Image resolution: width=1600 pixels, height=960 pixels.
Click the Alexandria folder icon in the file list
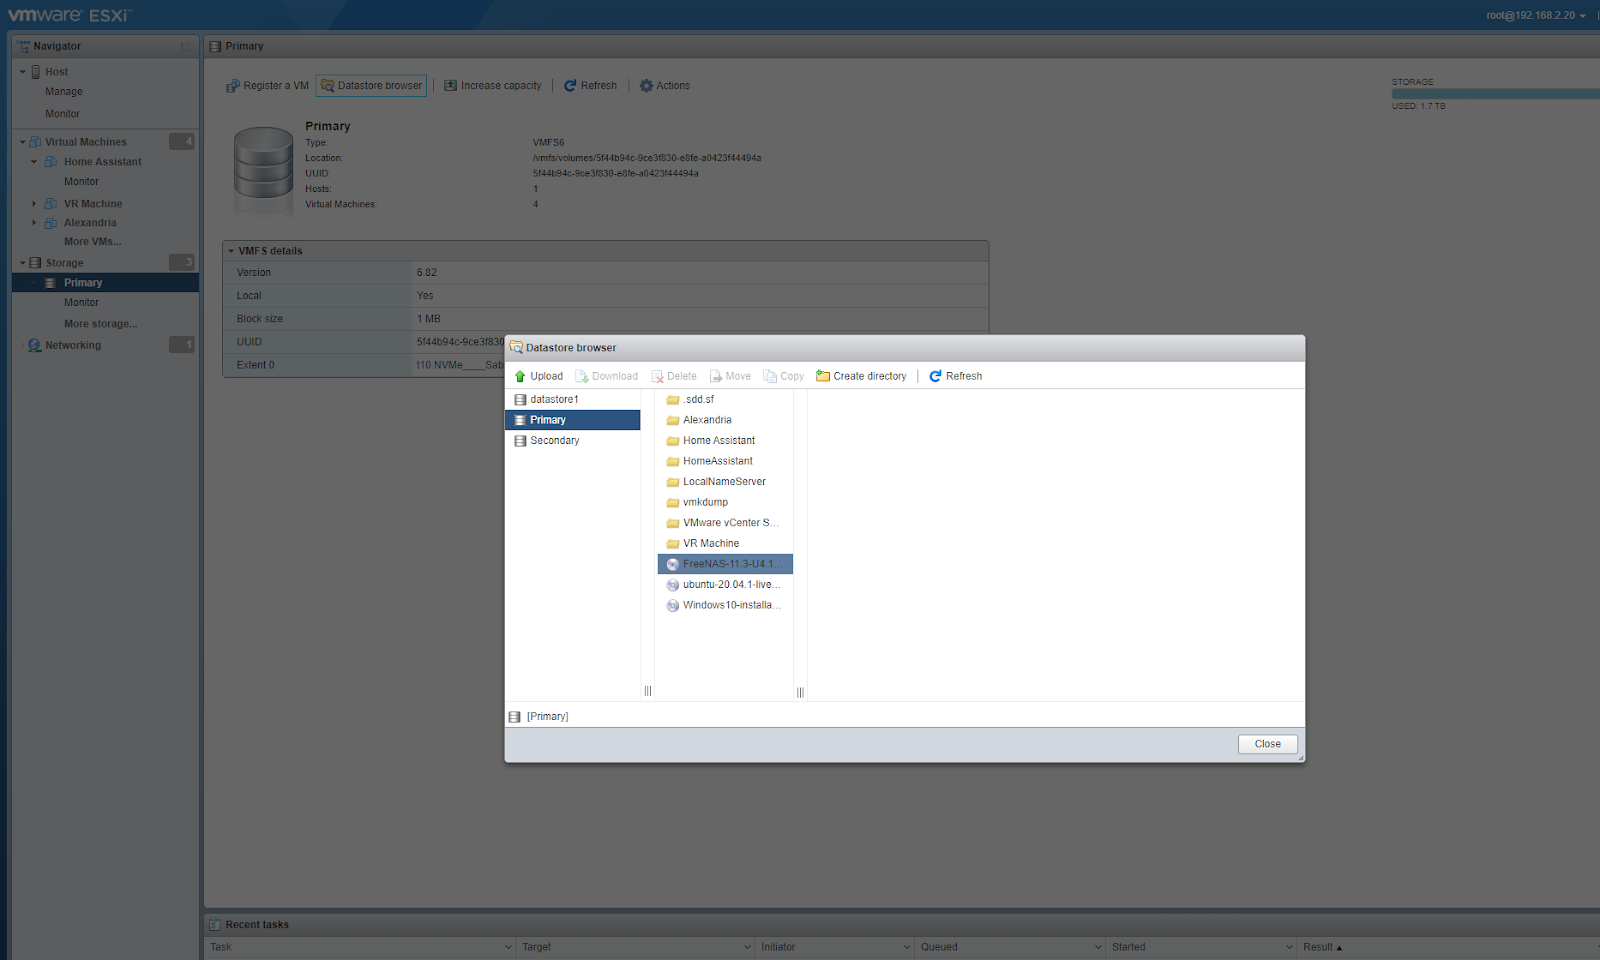click(673, 421)
